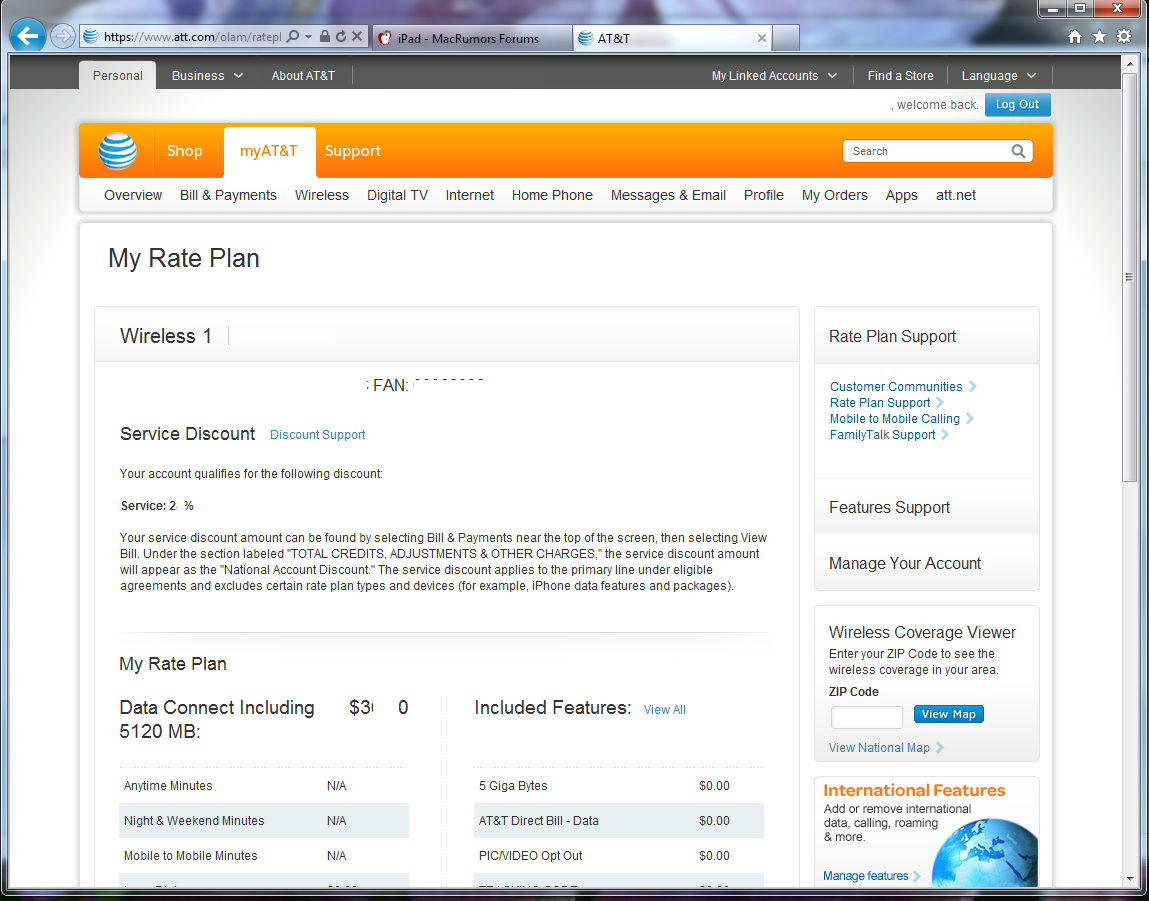The image size is (1149, 901).
Task: Click 'Mobile to Mobile Minutes' row text
Action: pos(191,856)
